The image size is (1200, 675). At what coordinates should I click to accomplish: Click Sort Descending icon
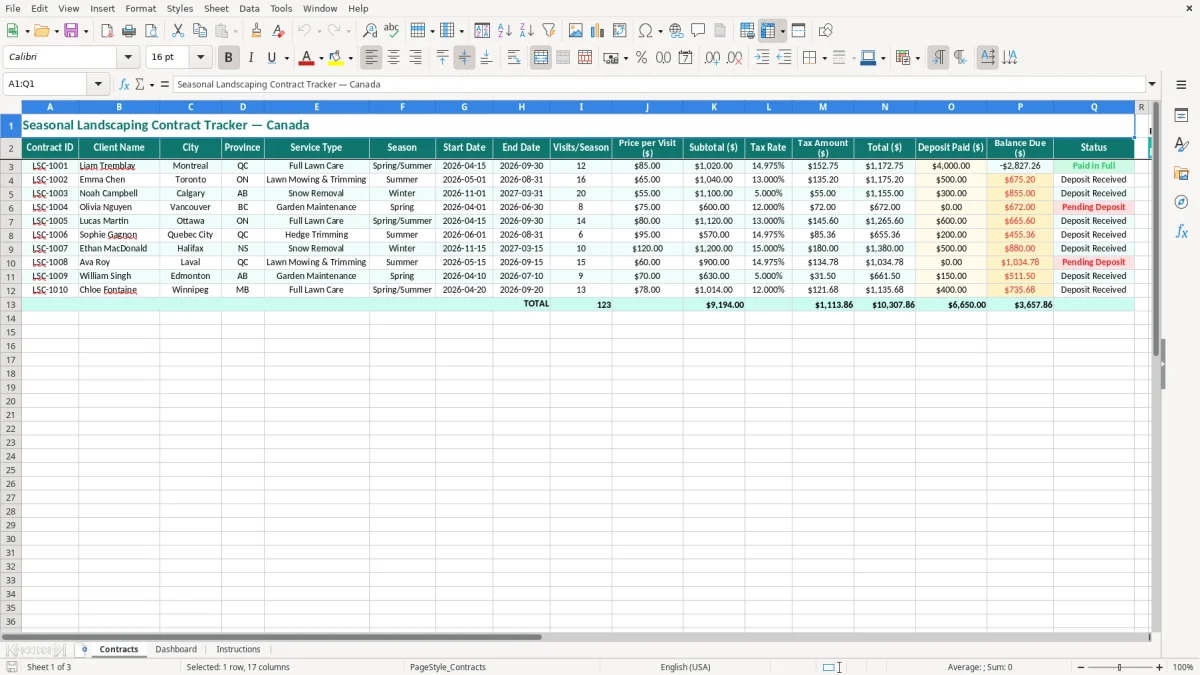526,31
